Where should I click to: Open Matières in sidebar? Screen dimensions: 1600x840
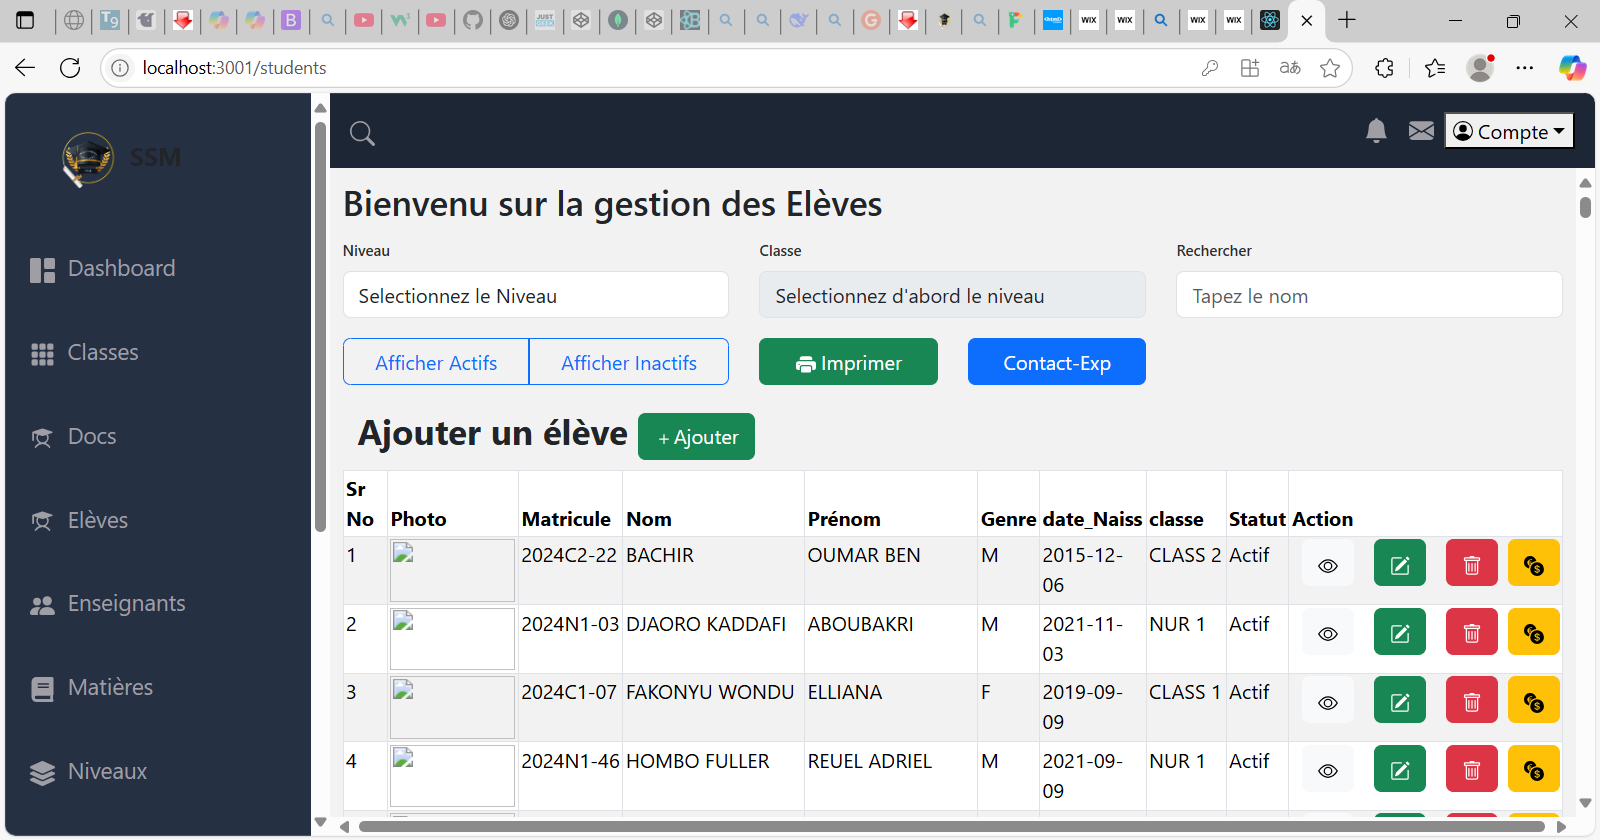(x=91, y=688)
